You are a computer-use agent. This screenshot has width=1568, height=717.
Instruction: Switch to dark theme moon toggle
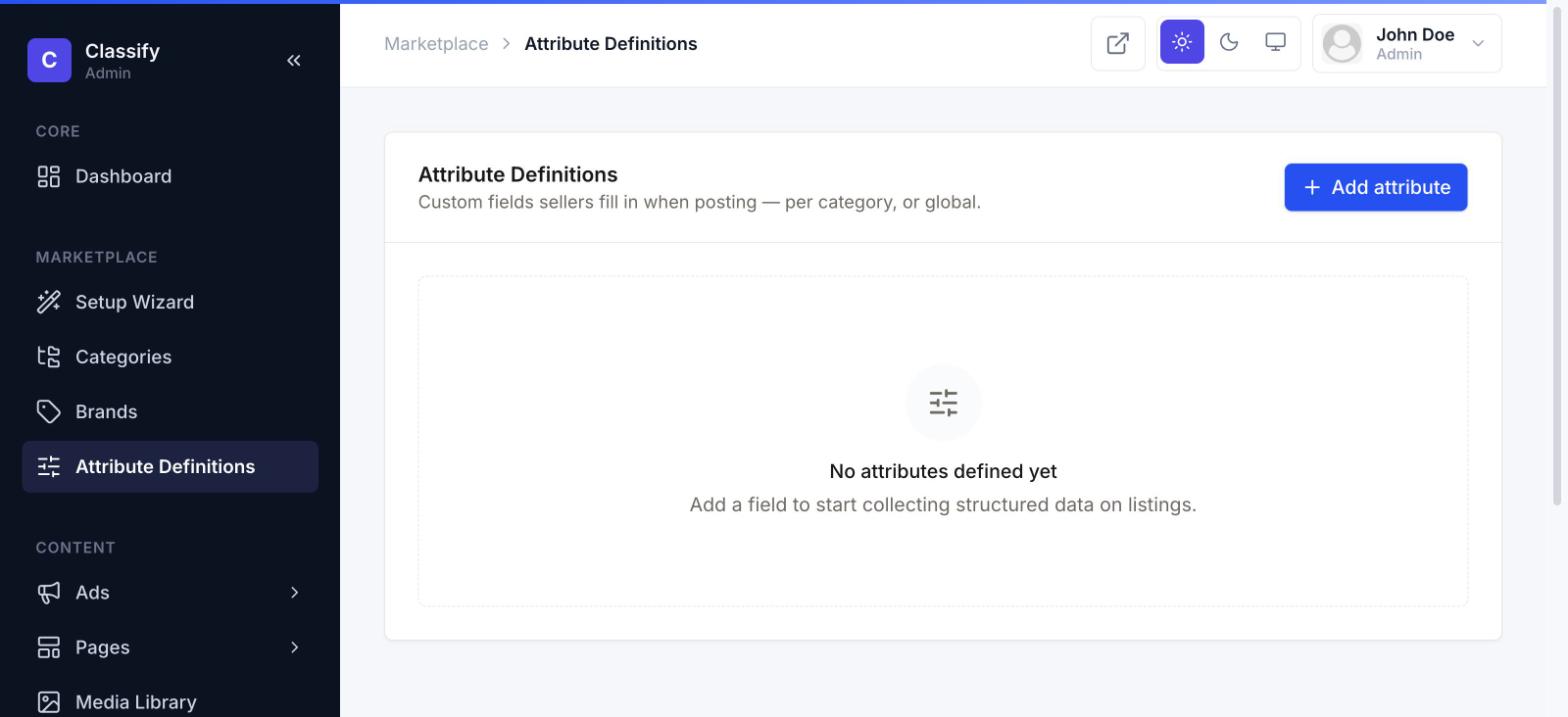pyautogui.click(x=1229, y=42)
